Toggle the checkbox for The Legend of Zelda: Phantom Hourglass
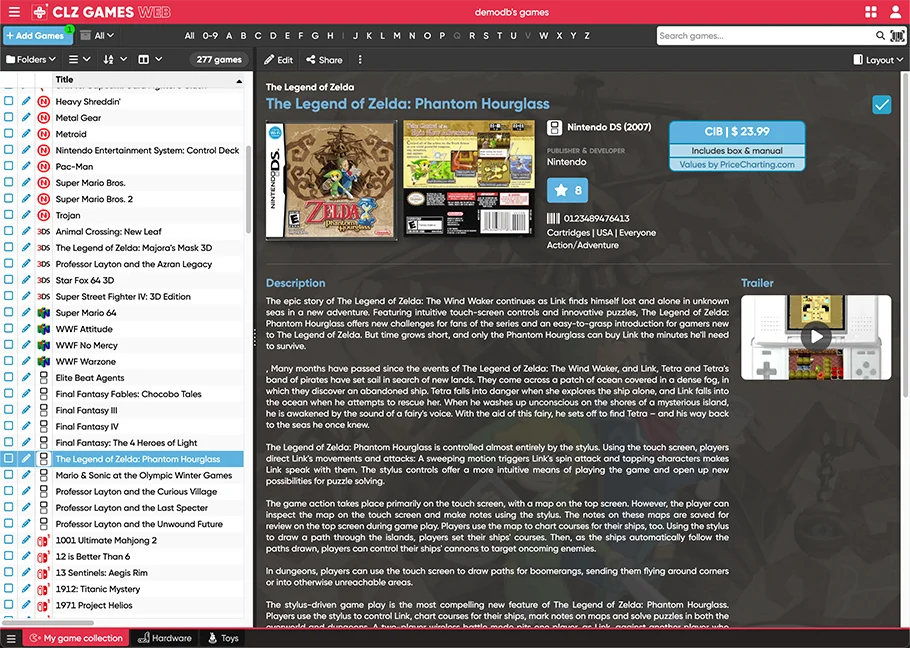The image size is (910, 648). coord(9,459)
